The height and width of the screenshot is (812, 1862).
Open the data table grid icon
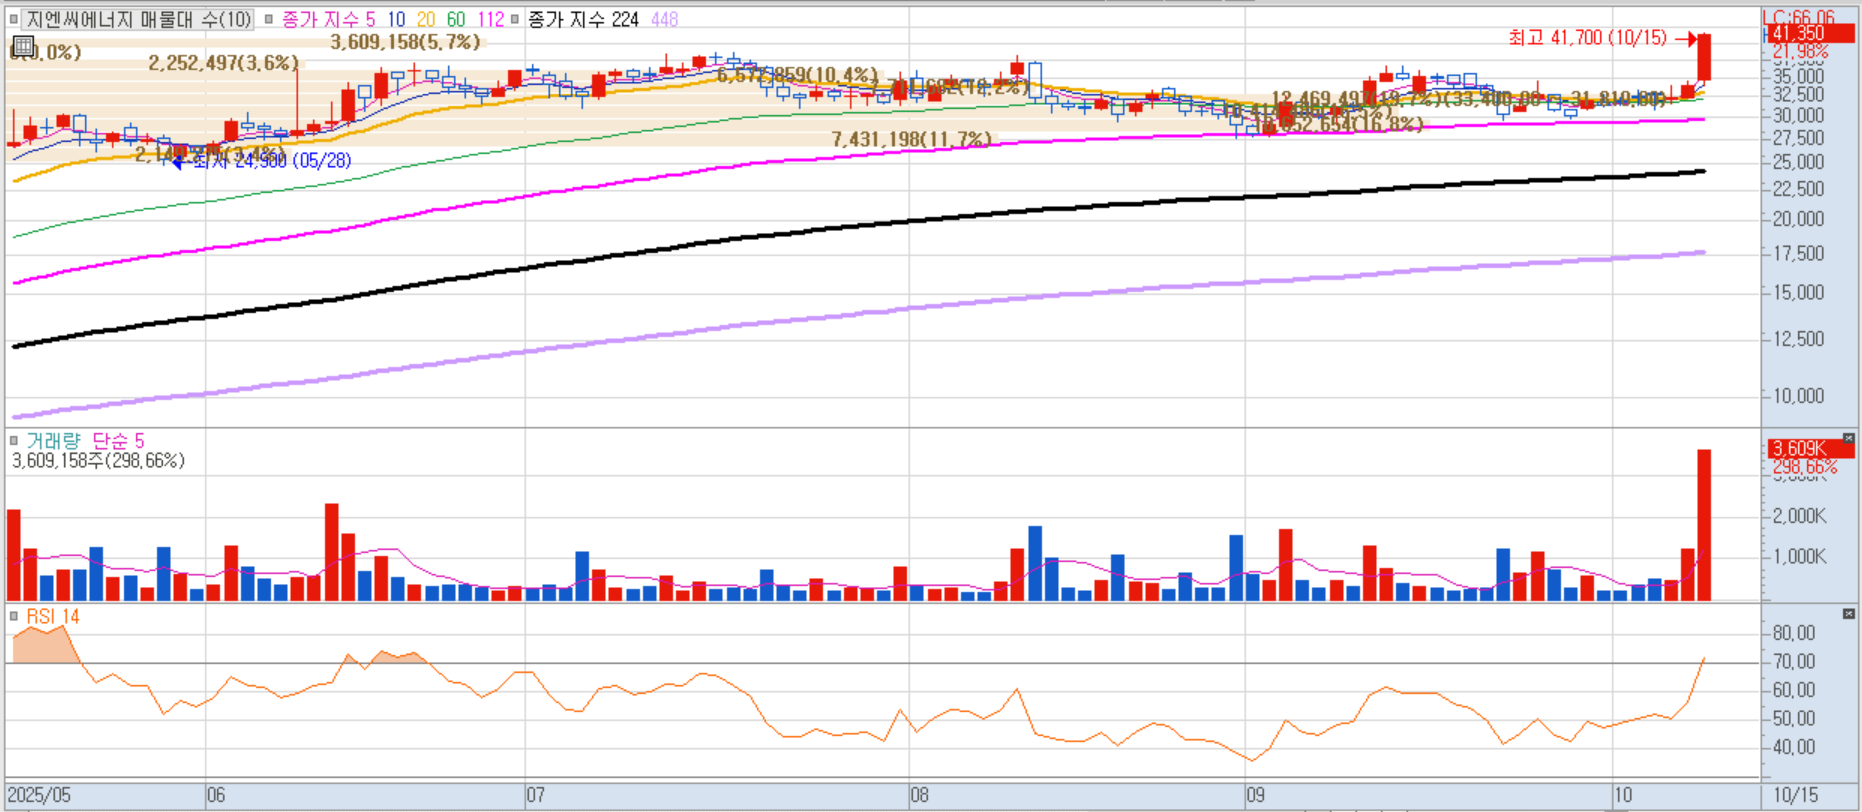click(23, 46)
